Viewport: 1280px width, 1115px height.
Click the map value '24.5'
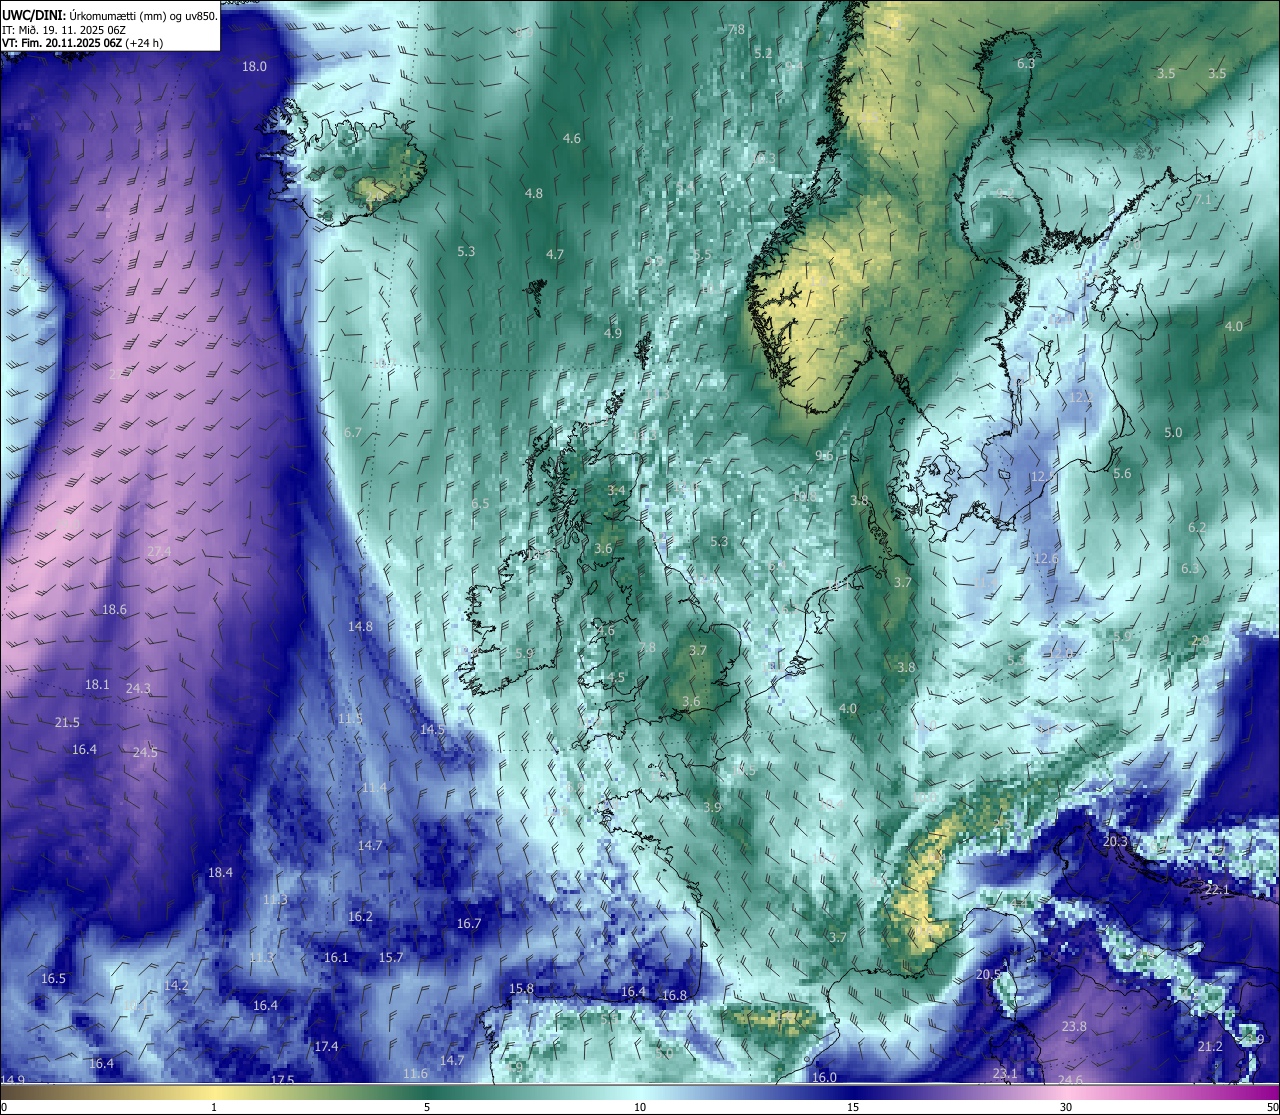click(x=145, y=752)
